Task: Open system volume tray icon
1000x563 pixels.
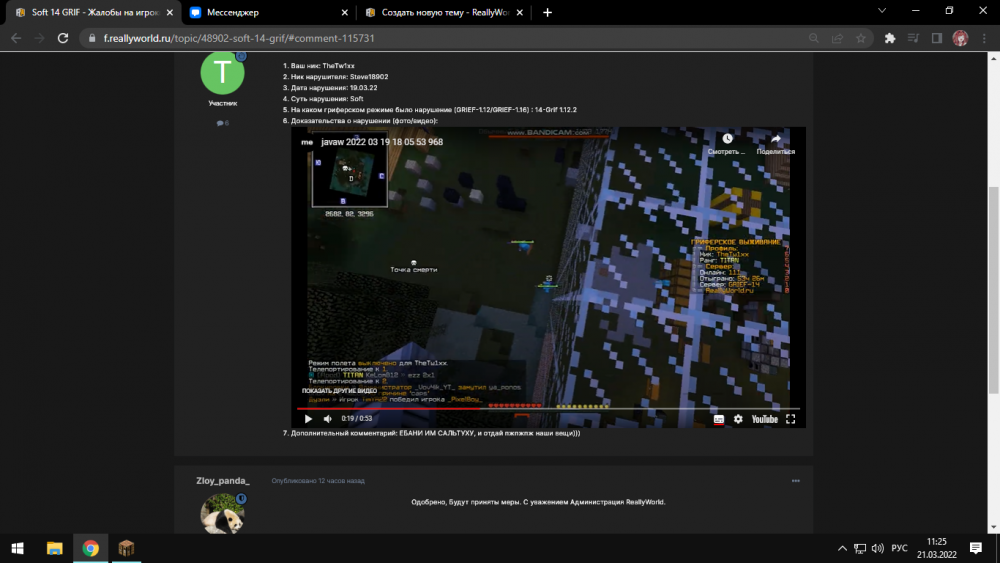Action: [x=878, y=548]
